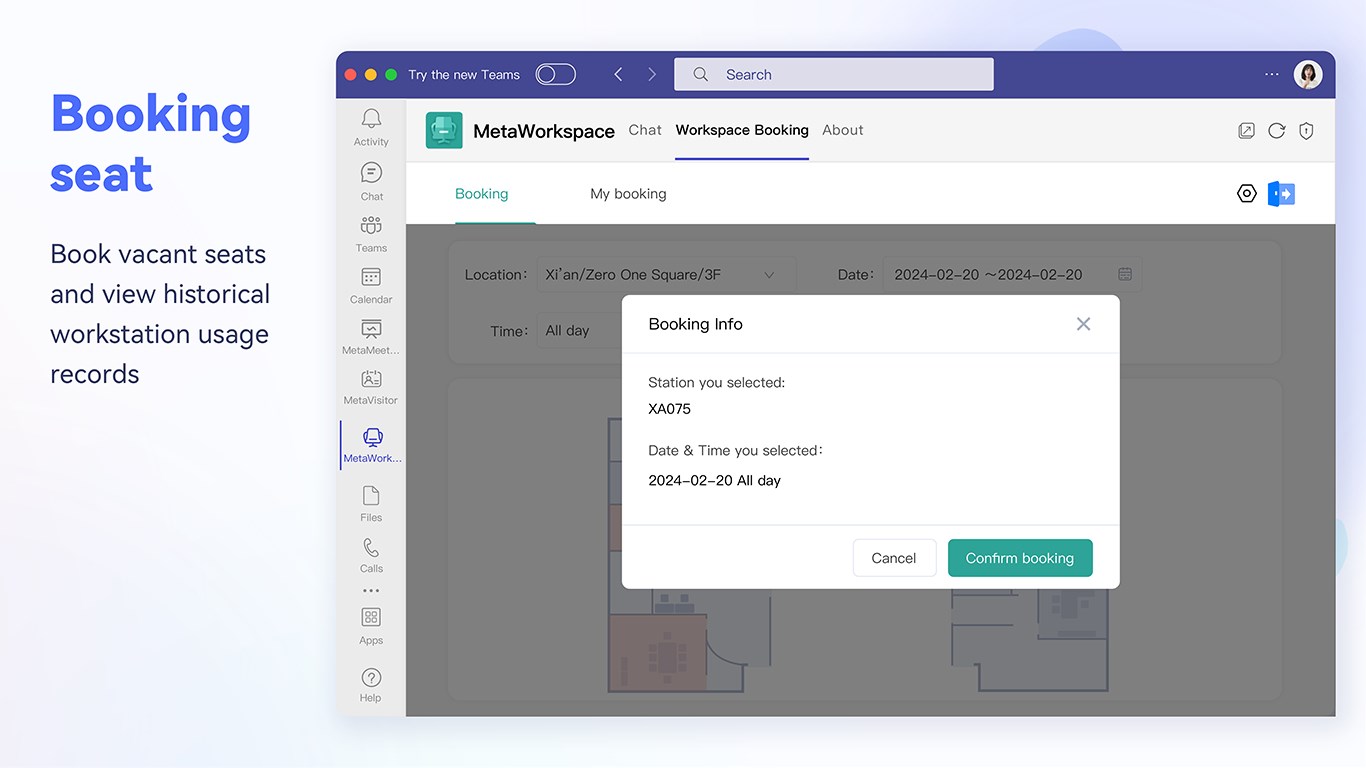
Task: Click the MetaWorkspace app logo
Action: pos(444,130)
